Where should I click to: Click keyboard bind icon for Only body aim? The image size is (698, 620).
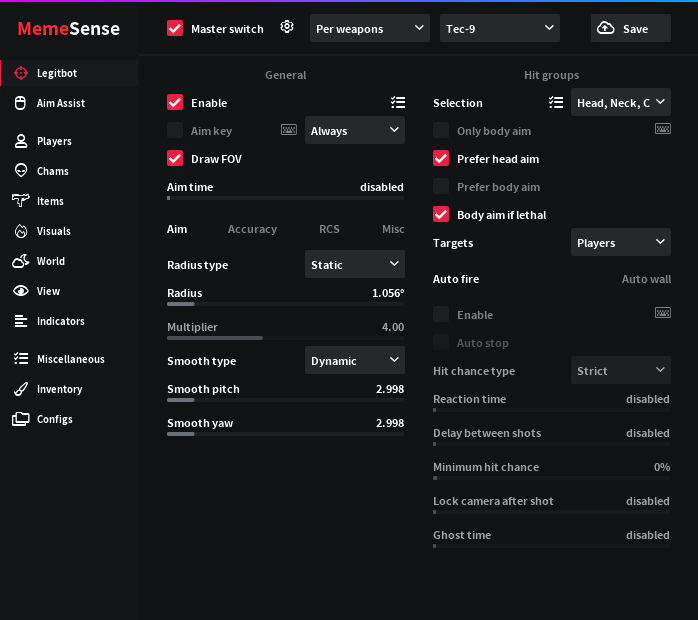(662, 129)
